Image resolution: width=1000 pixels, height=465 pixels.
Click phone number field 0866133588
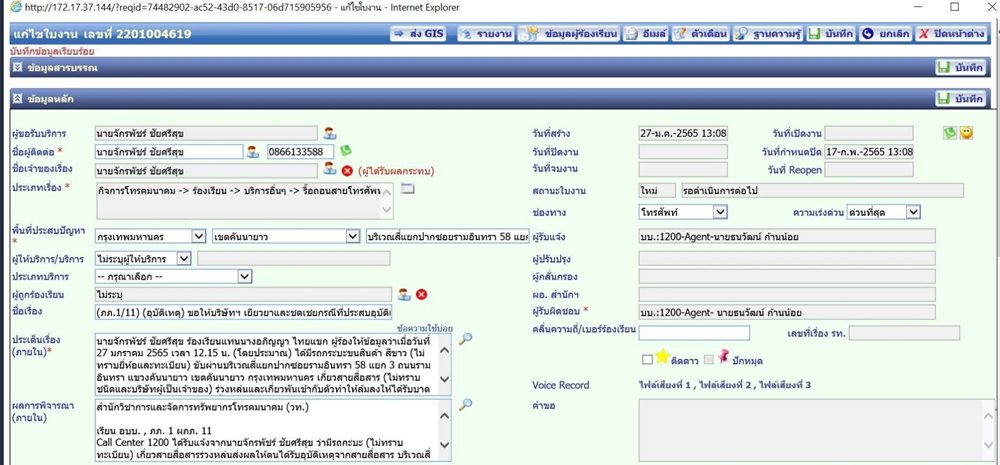point(300,152)
